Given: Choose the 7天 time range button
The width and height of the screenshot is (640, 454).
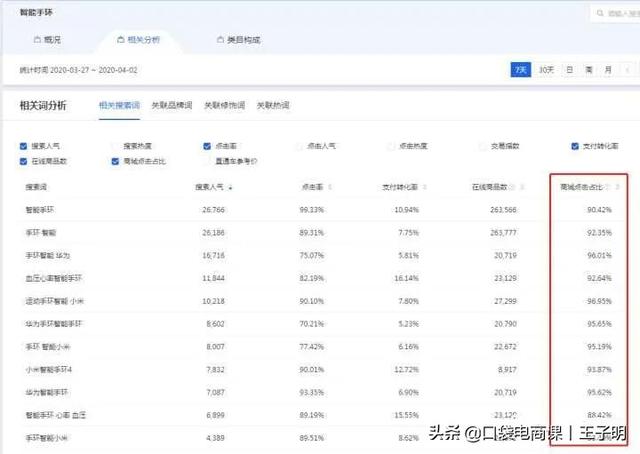Looking at the screenshot, I should point(520,70).
